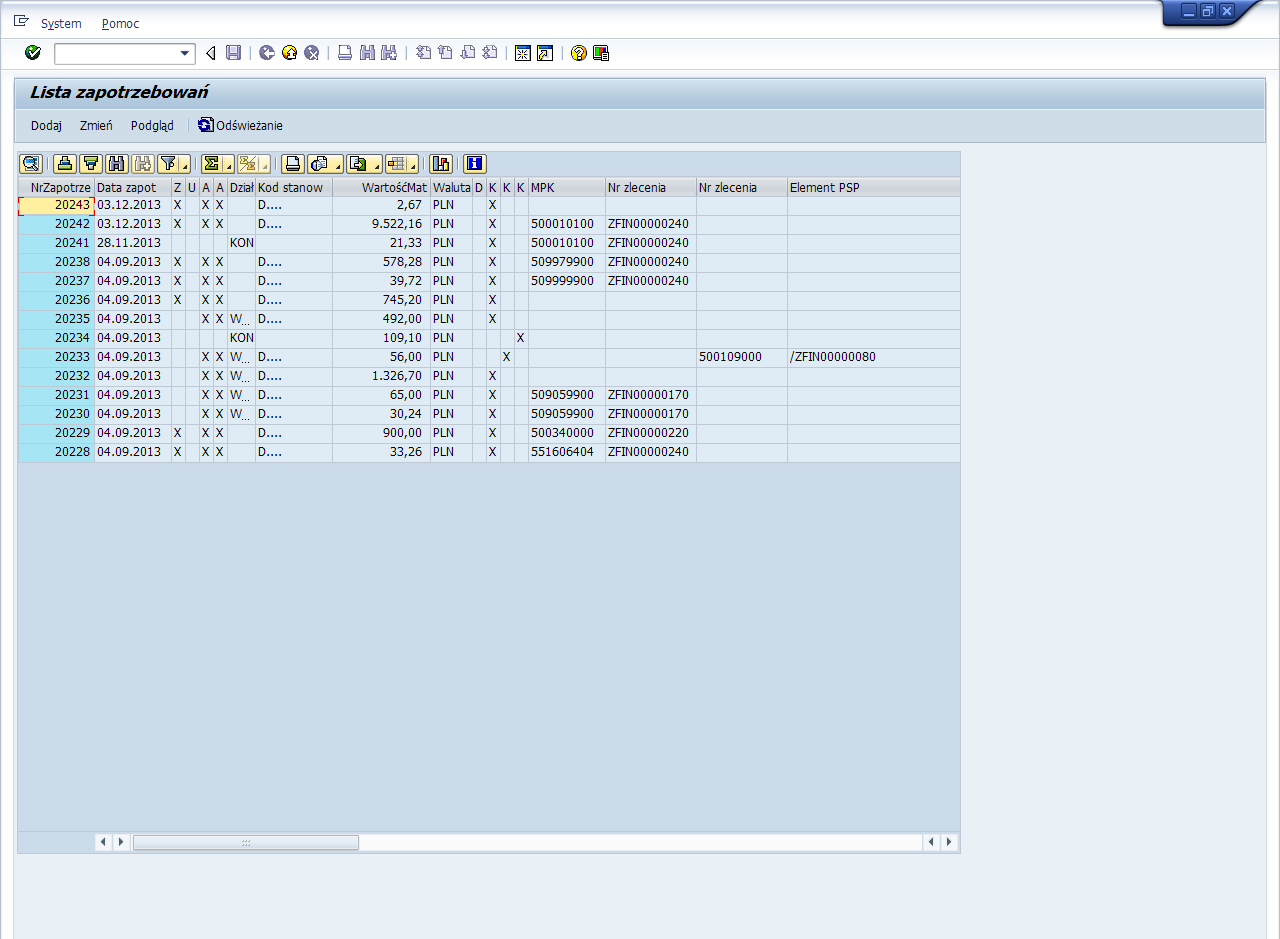Click the Print icon in the list toolbar
Viewport: 1280px width, 939px height.
[293, 164]
